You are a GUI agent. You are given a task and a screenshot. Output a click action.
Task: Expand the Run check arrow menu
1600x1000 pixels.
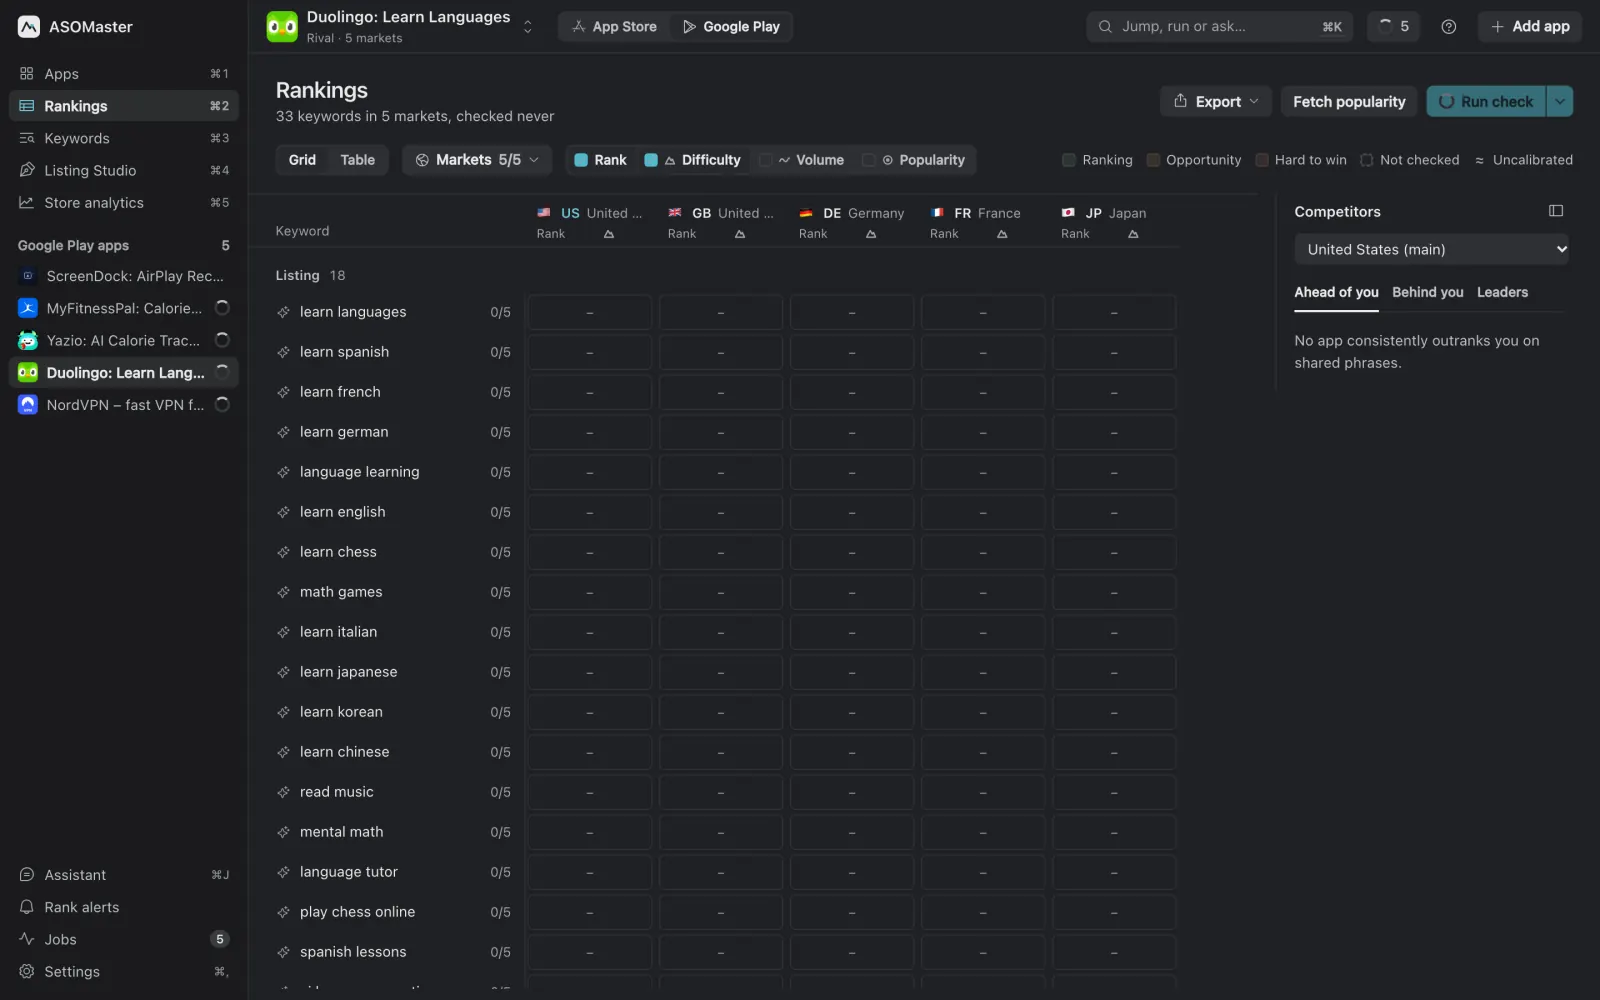point(1560,101)
